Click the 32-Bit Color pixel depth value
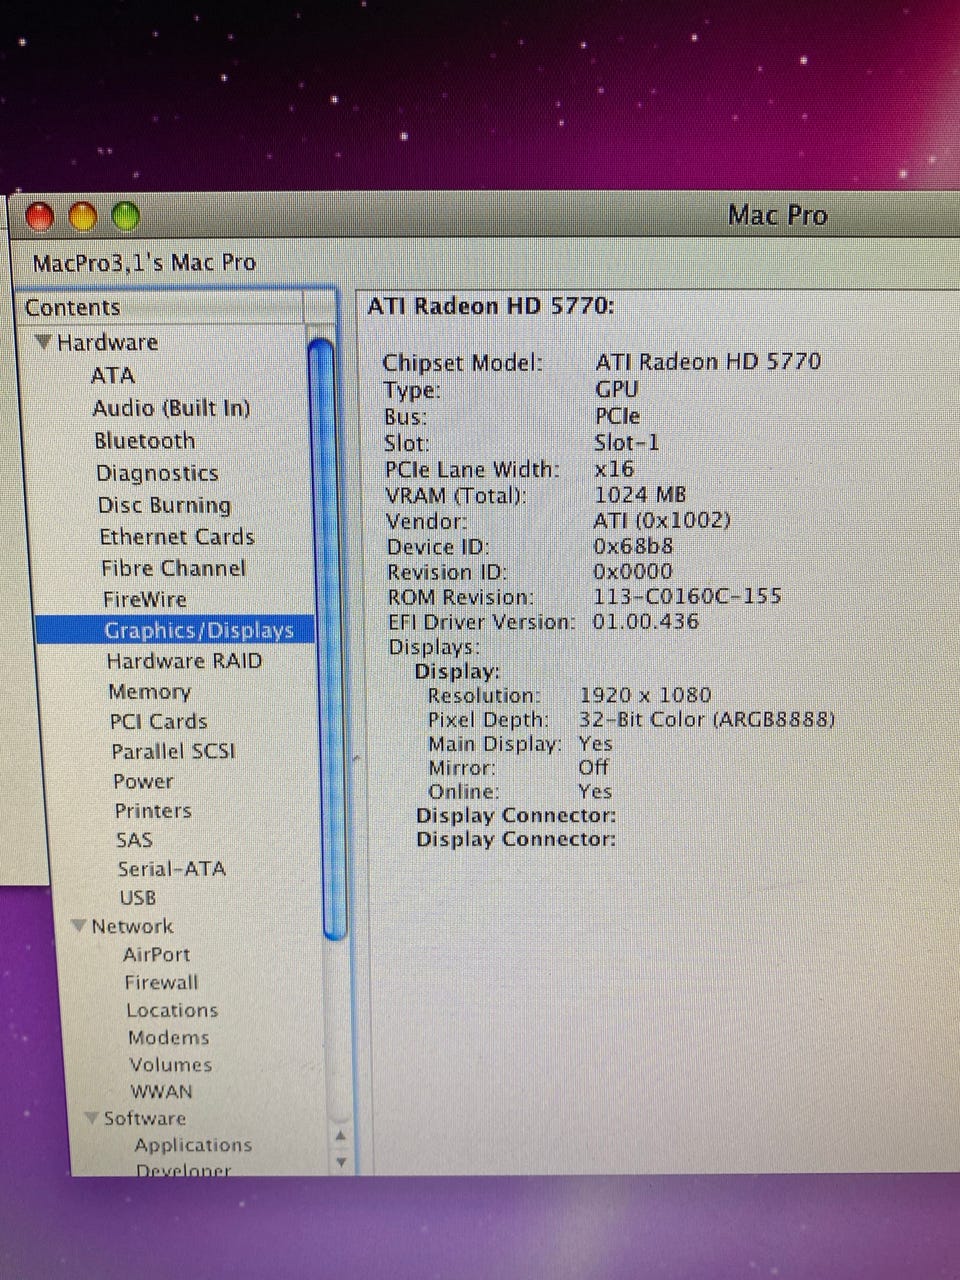 (706, 719)
